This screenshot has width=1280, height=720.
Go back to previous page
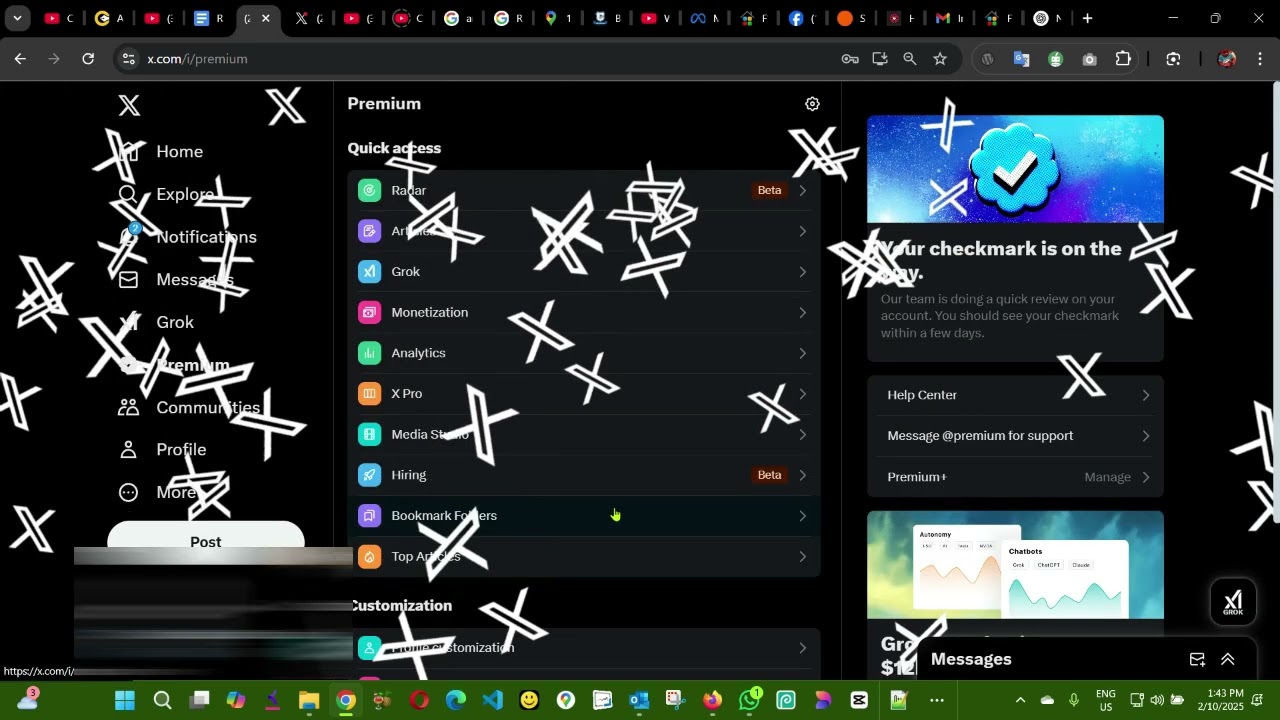[x=20, y=59]
